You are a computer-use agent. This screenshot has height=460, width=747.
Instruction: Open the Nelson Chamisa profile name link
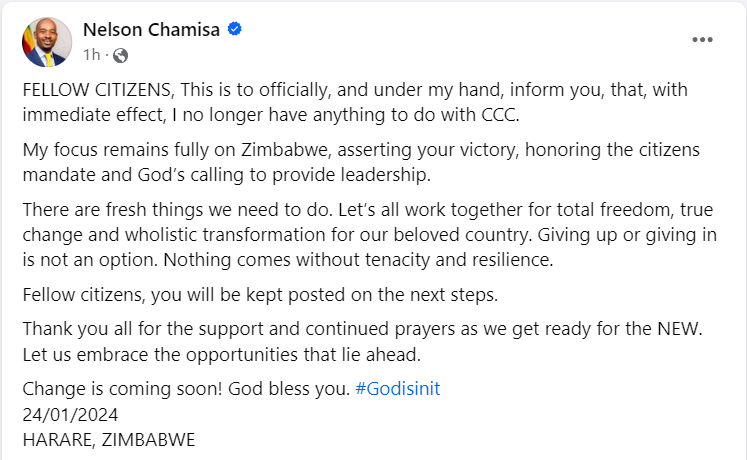click(x=151, y=30)
